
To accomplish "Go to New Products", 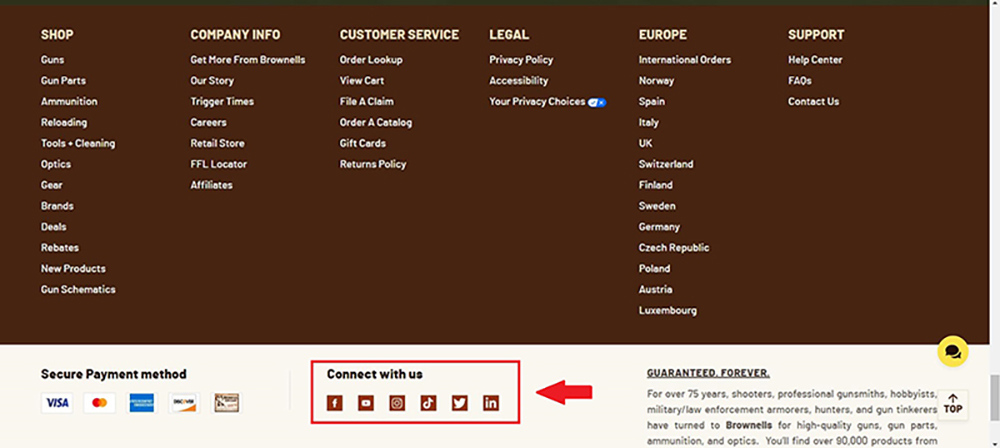I will tap(73, 269).
